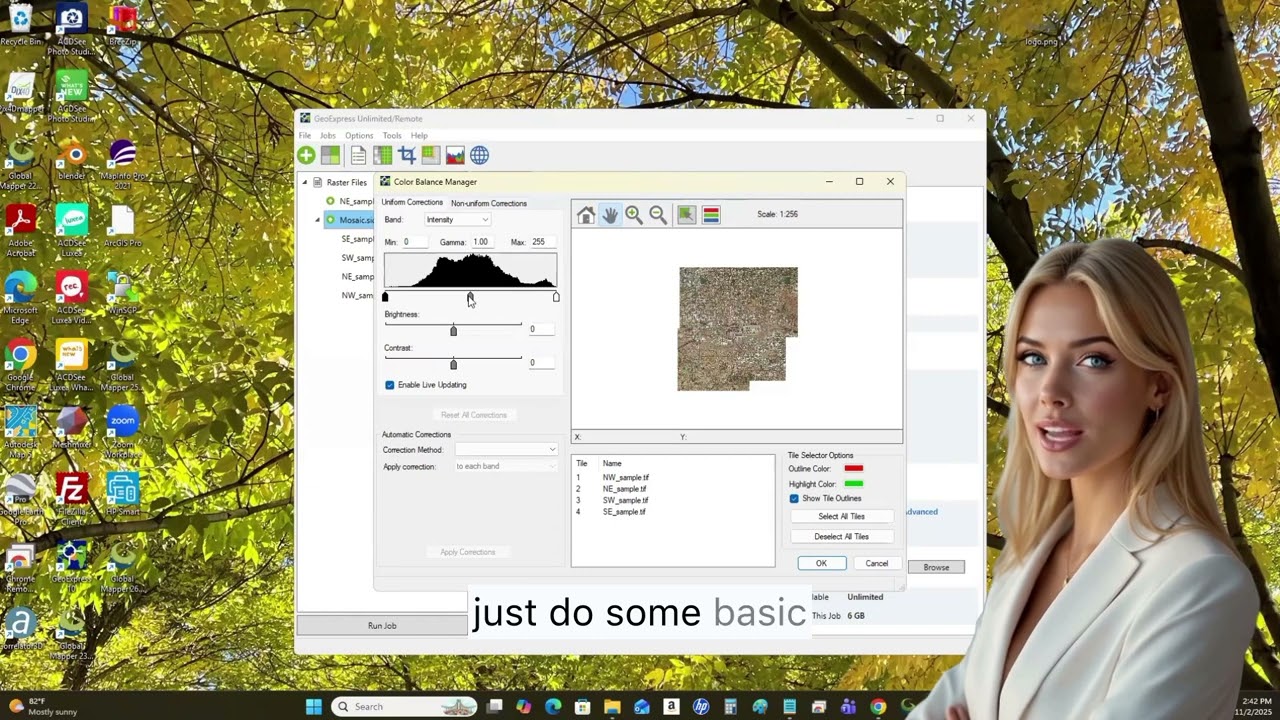Select the Crop tool in GeoExpress toolbar

pos(407,155)
